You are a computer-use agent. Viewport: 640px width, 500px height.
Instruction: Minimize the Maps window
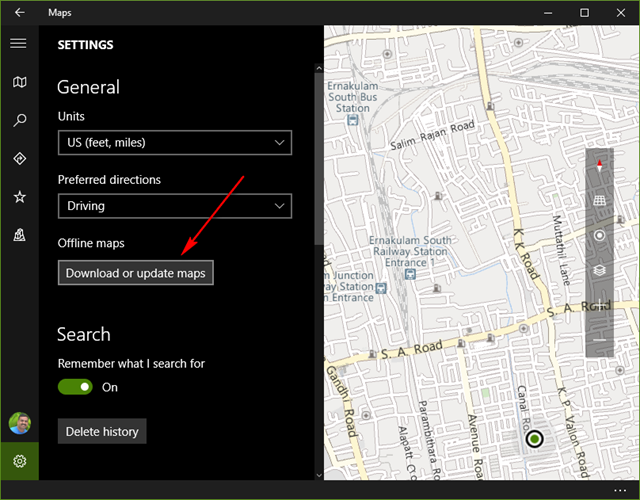tap(548, 13)
